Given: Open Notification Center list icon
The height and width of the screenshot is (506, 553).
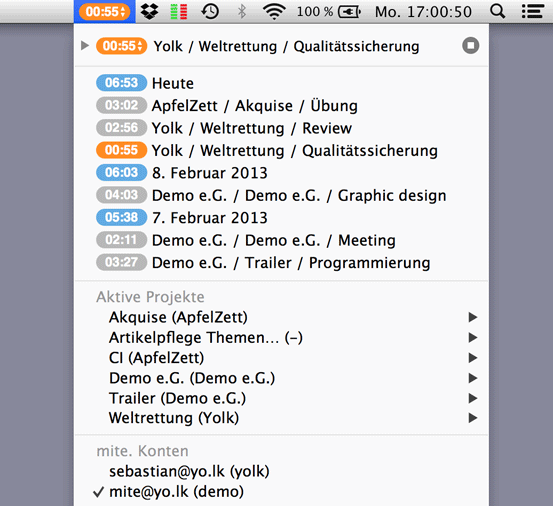Looking at the screenshot, I should [533, 12].
